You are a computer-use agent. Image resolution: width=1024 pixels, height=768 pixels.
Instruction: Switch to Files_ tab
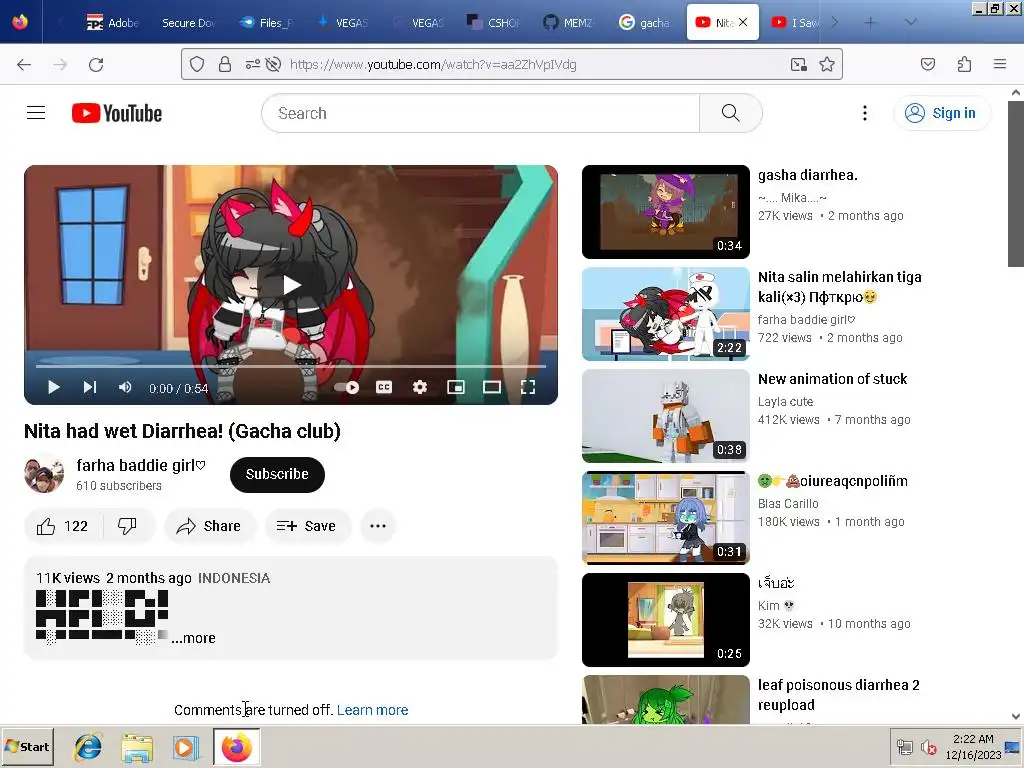tap(265, 23)
